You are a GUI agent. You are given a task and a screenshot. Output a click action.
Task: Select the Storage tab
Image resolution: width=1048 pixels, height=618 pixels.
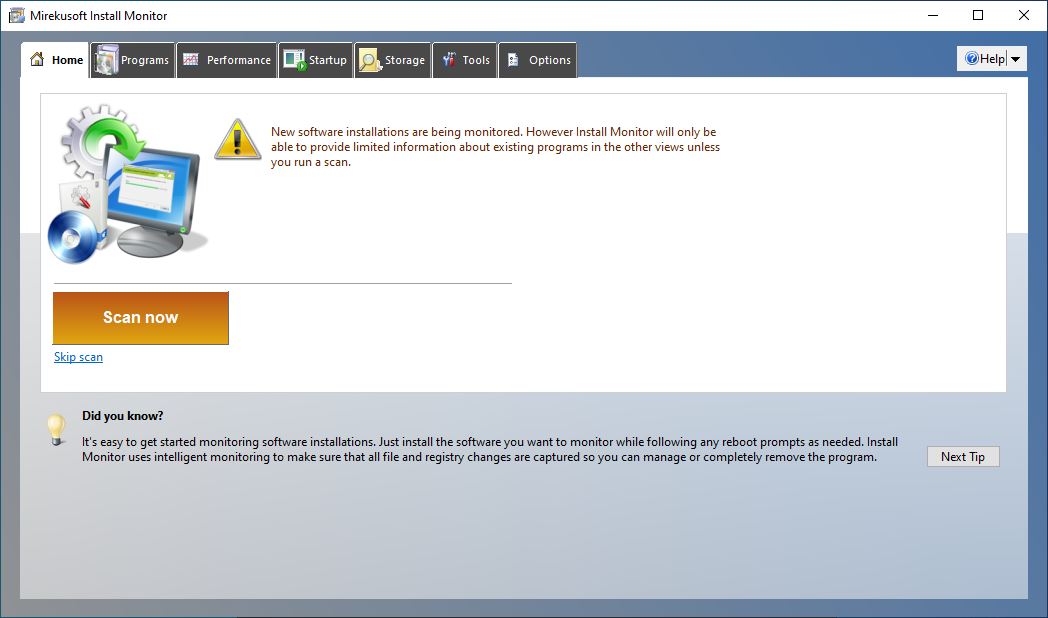click(x=392, y=60)
